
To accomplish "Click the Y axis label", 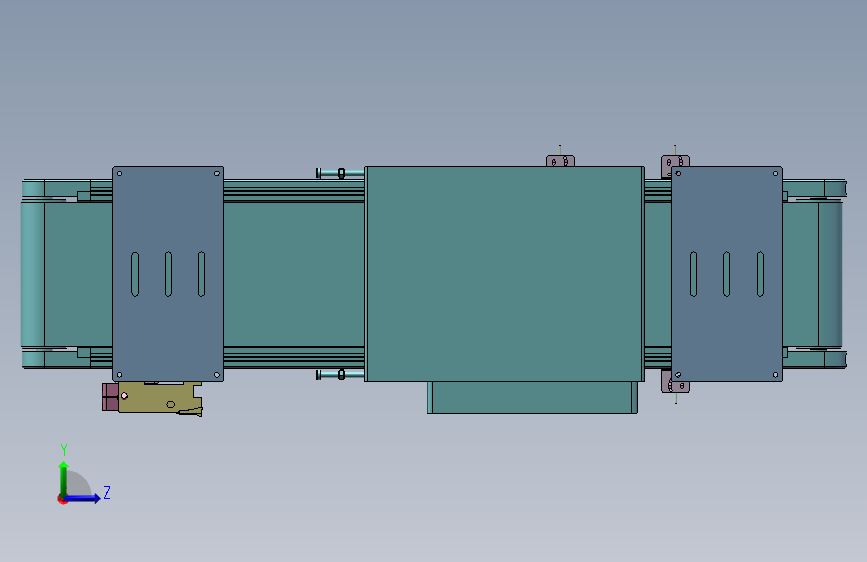I will pos(64,450).
